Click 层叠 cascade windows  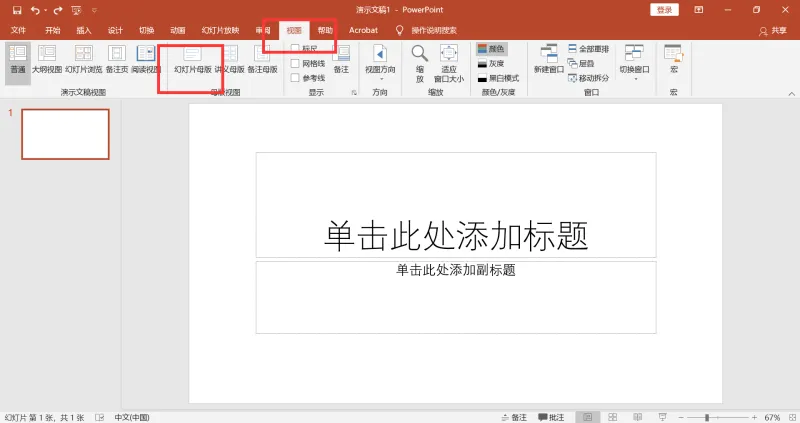(x=581, y=63)
